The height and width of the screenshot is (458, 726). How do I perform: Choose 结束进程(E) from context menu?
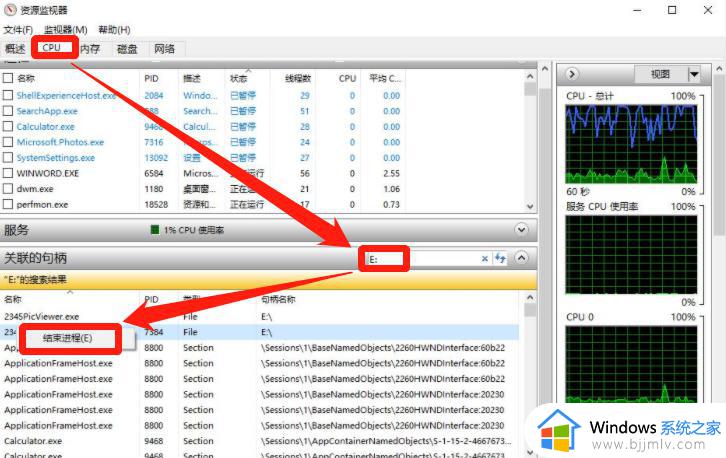click(x=68, y=338)
